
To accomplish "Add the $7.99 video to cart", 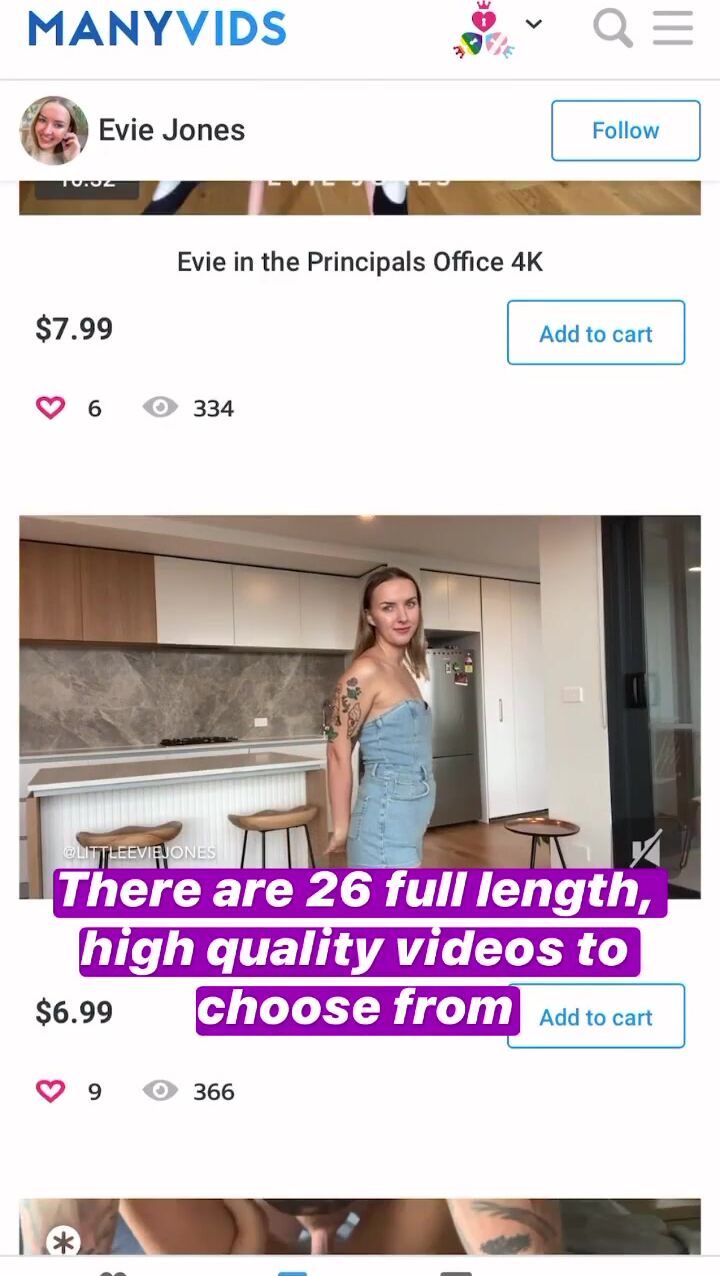I will (x=596, y=333).
